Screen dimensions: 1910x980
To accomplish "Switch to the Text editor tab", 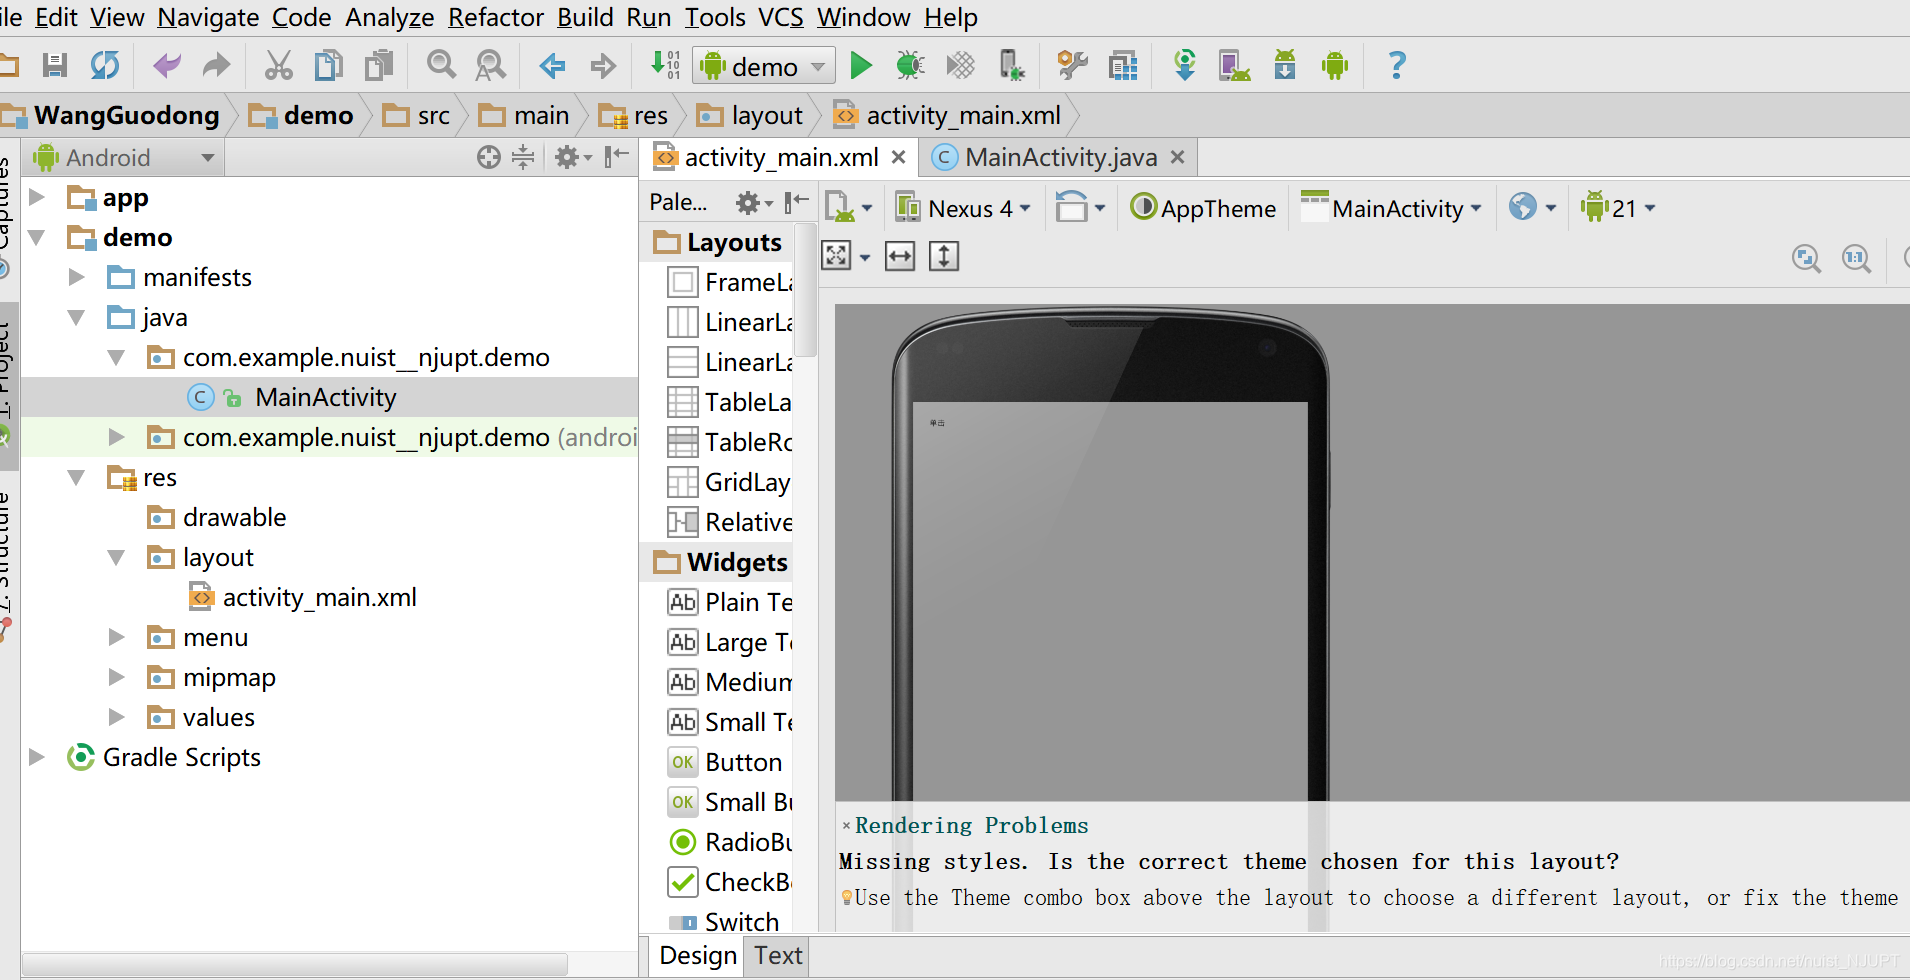I will [778, 955].
